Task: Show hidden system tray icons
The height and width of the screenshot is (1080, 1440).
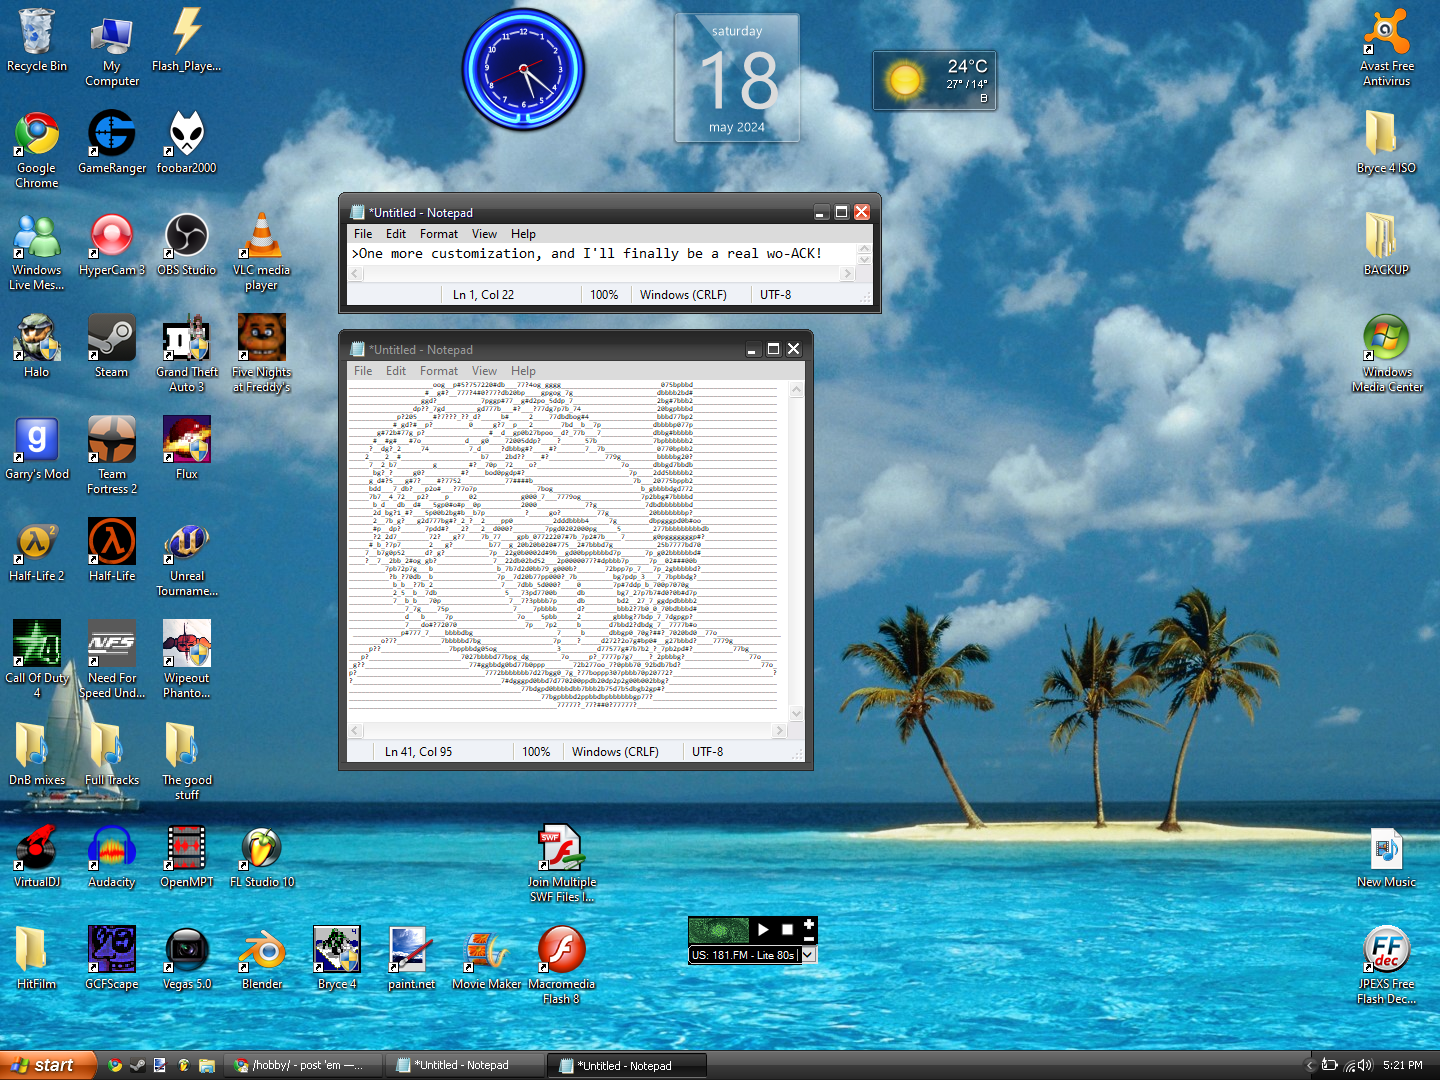Action: pyautogui.click(x=1310, y=1065)
